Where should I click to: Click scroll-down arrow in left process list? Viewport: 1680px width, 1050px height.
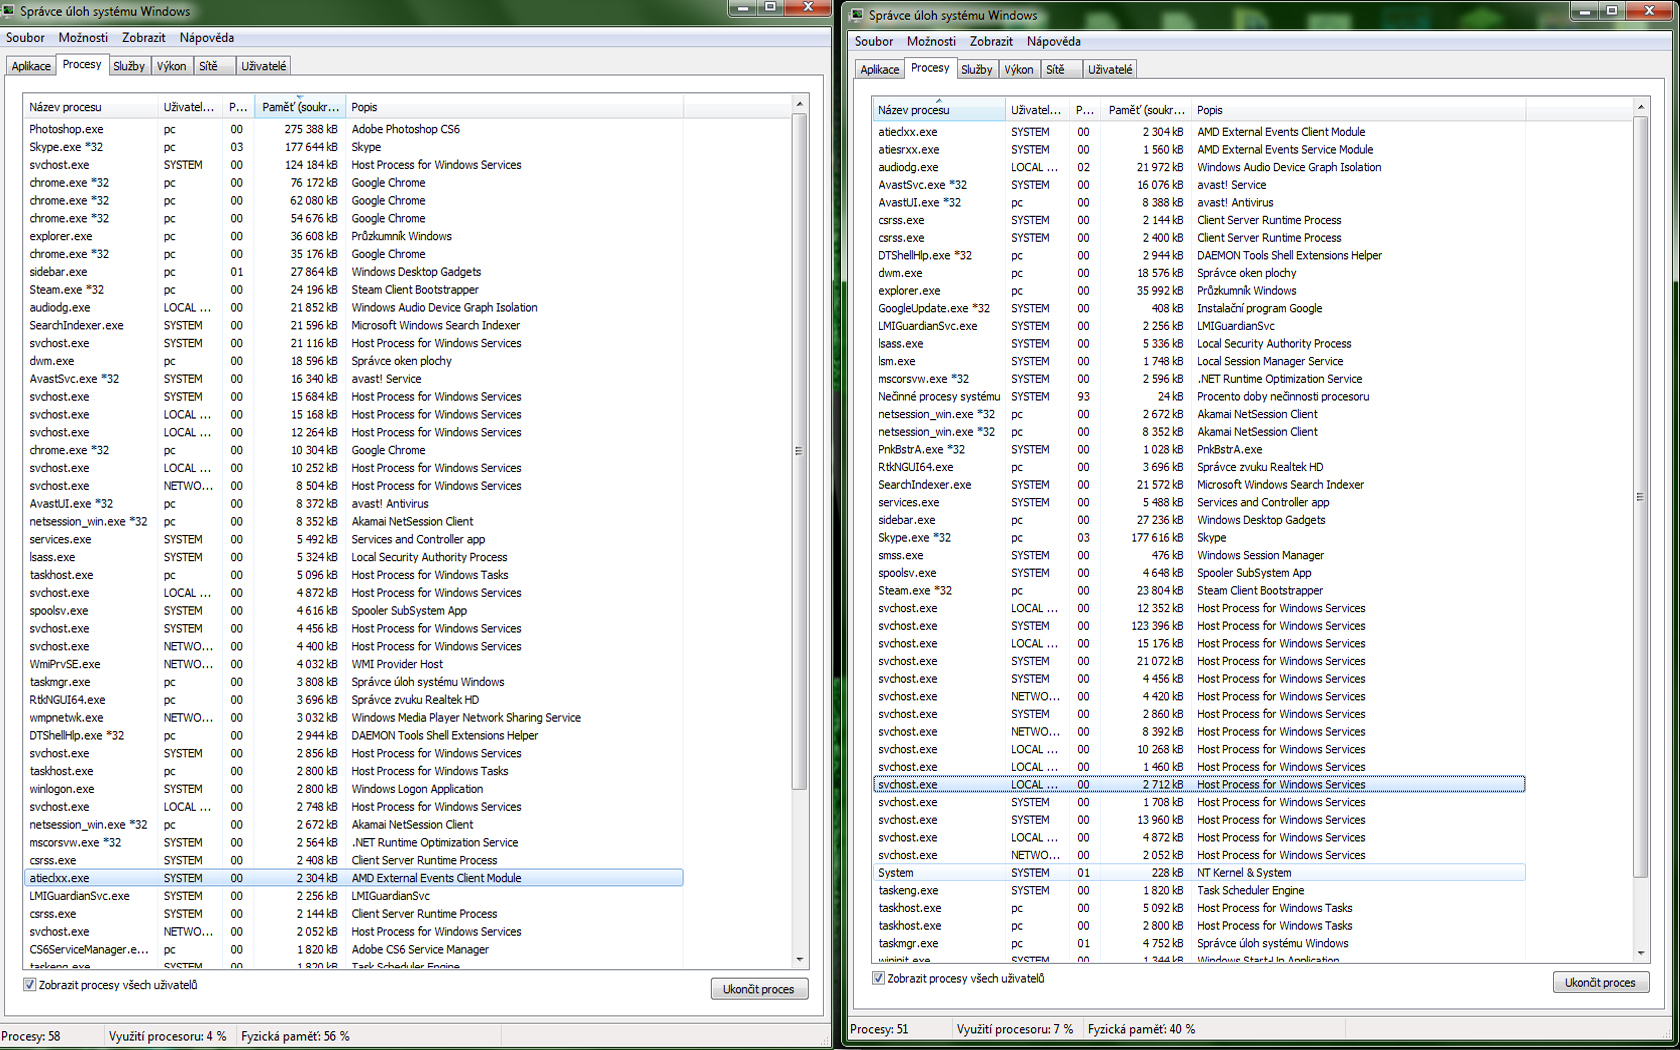pyautogui.click(x=799, y=960)
